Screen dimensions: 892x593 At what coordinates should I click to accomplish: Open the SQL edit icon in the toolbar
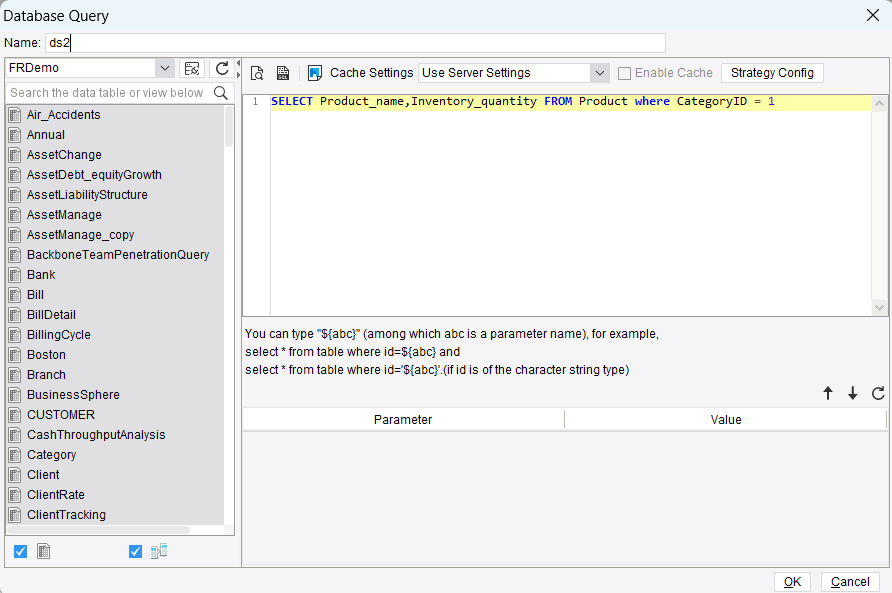coord(283,73)
